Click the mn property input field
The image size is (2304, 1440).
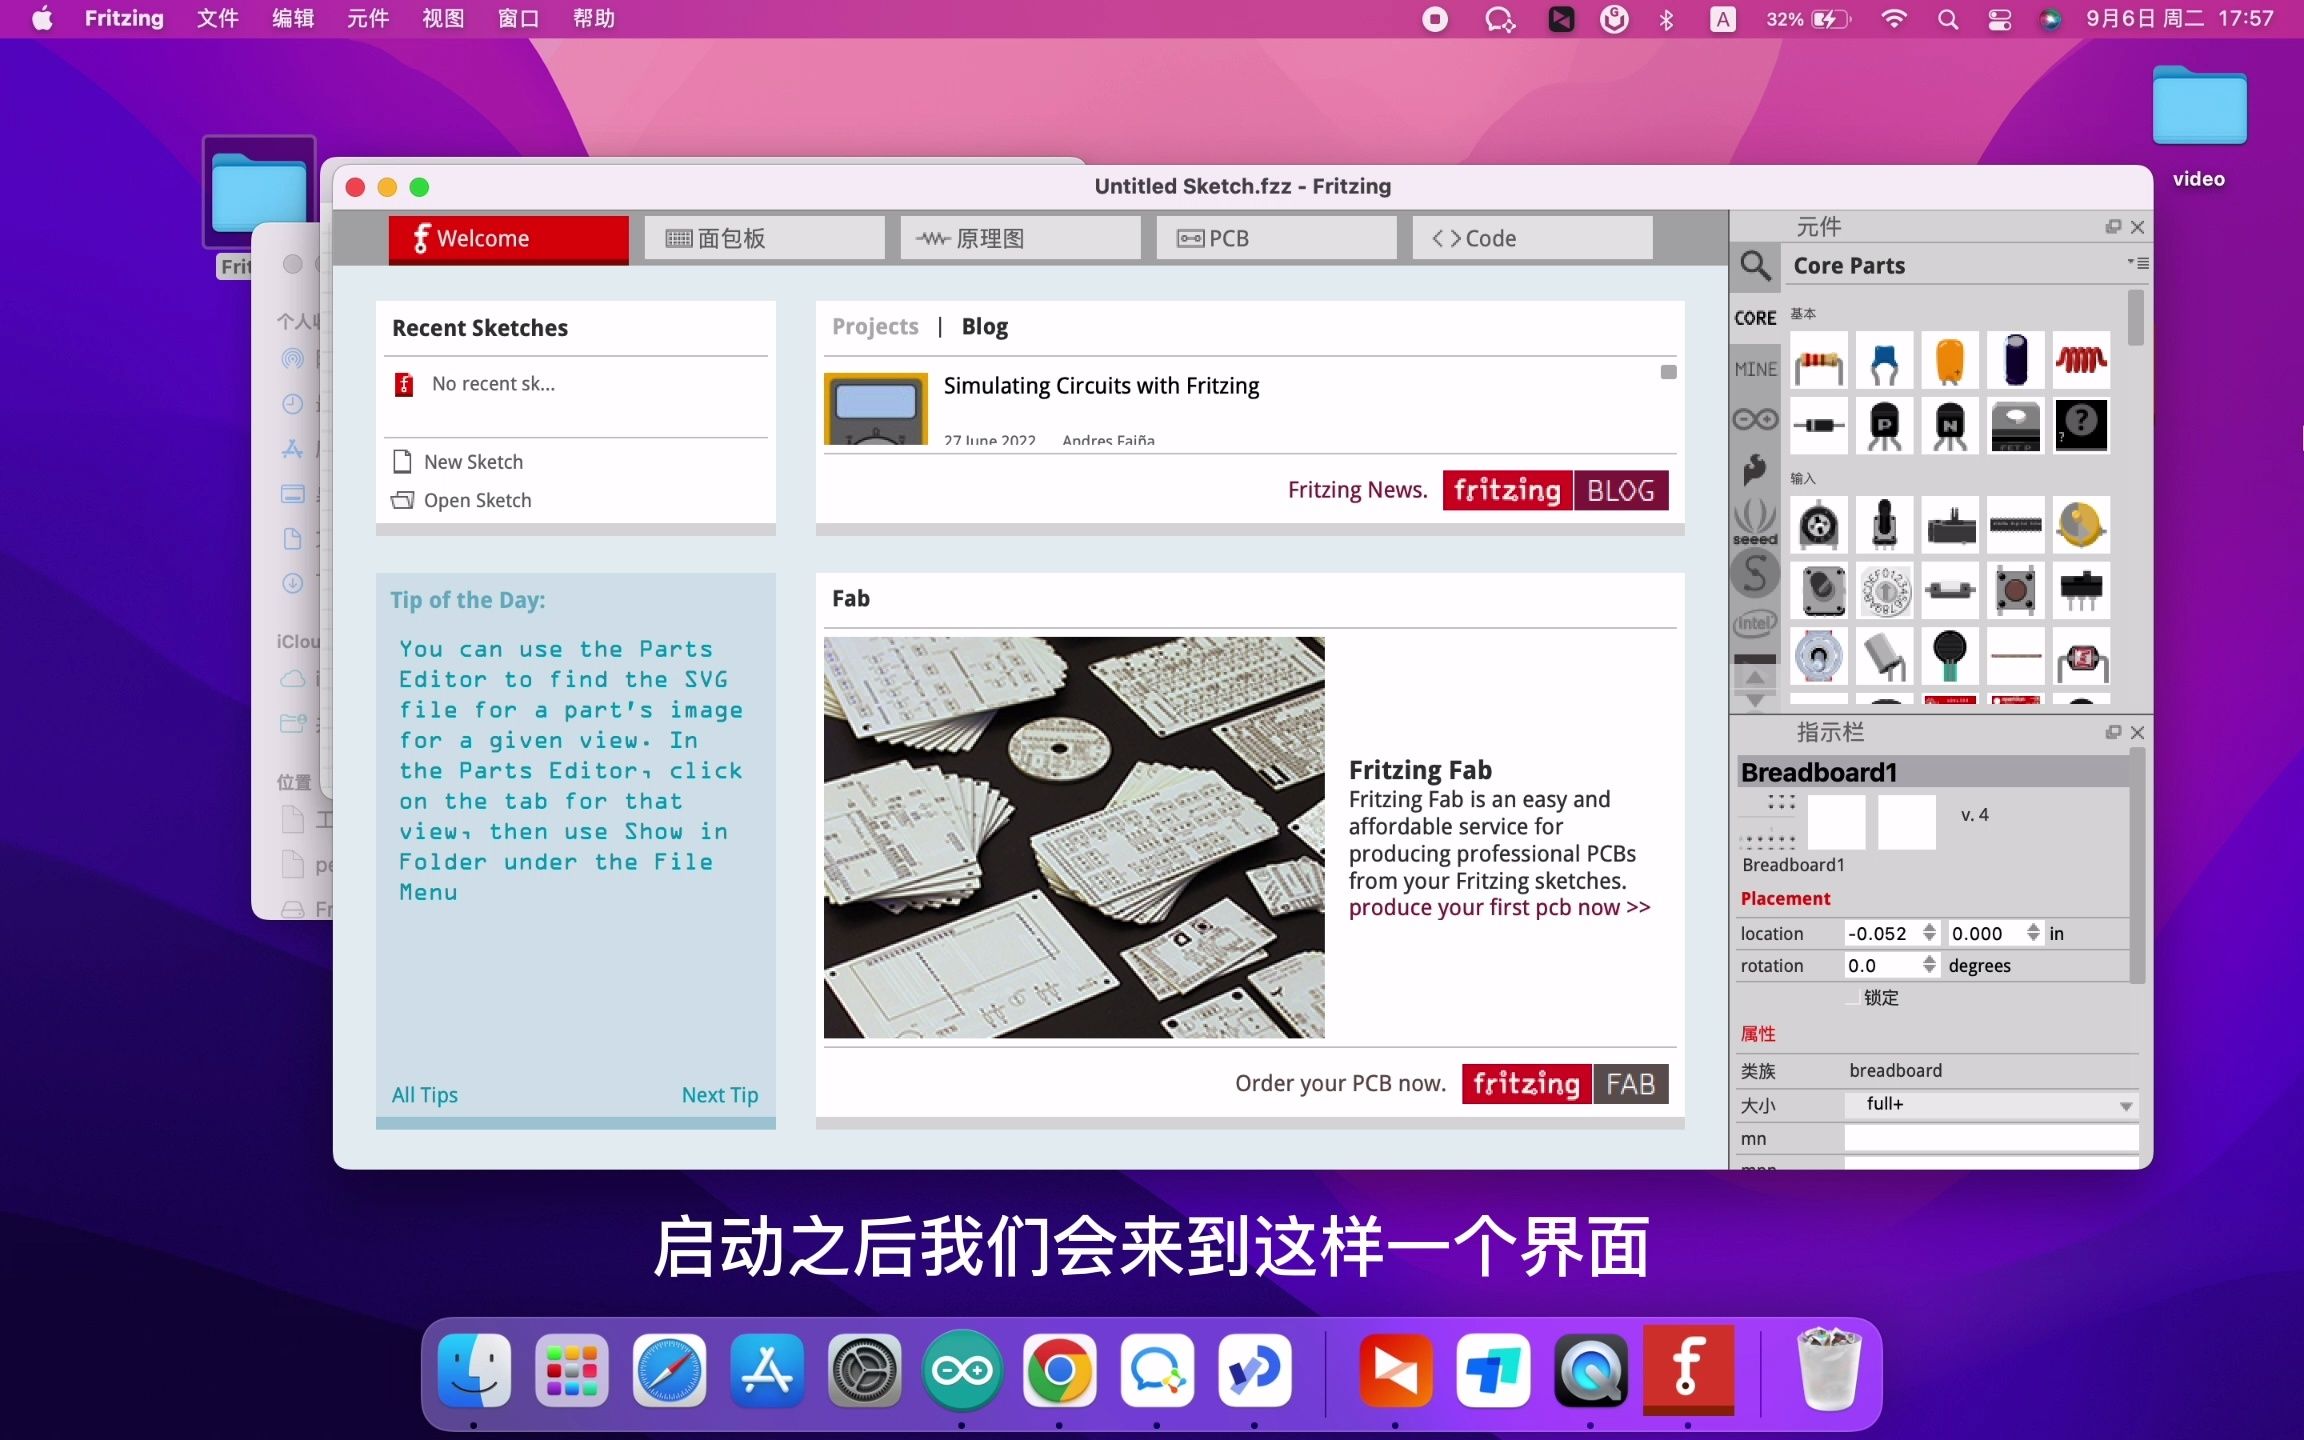[x=1991, y=1139]
